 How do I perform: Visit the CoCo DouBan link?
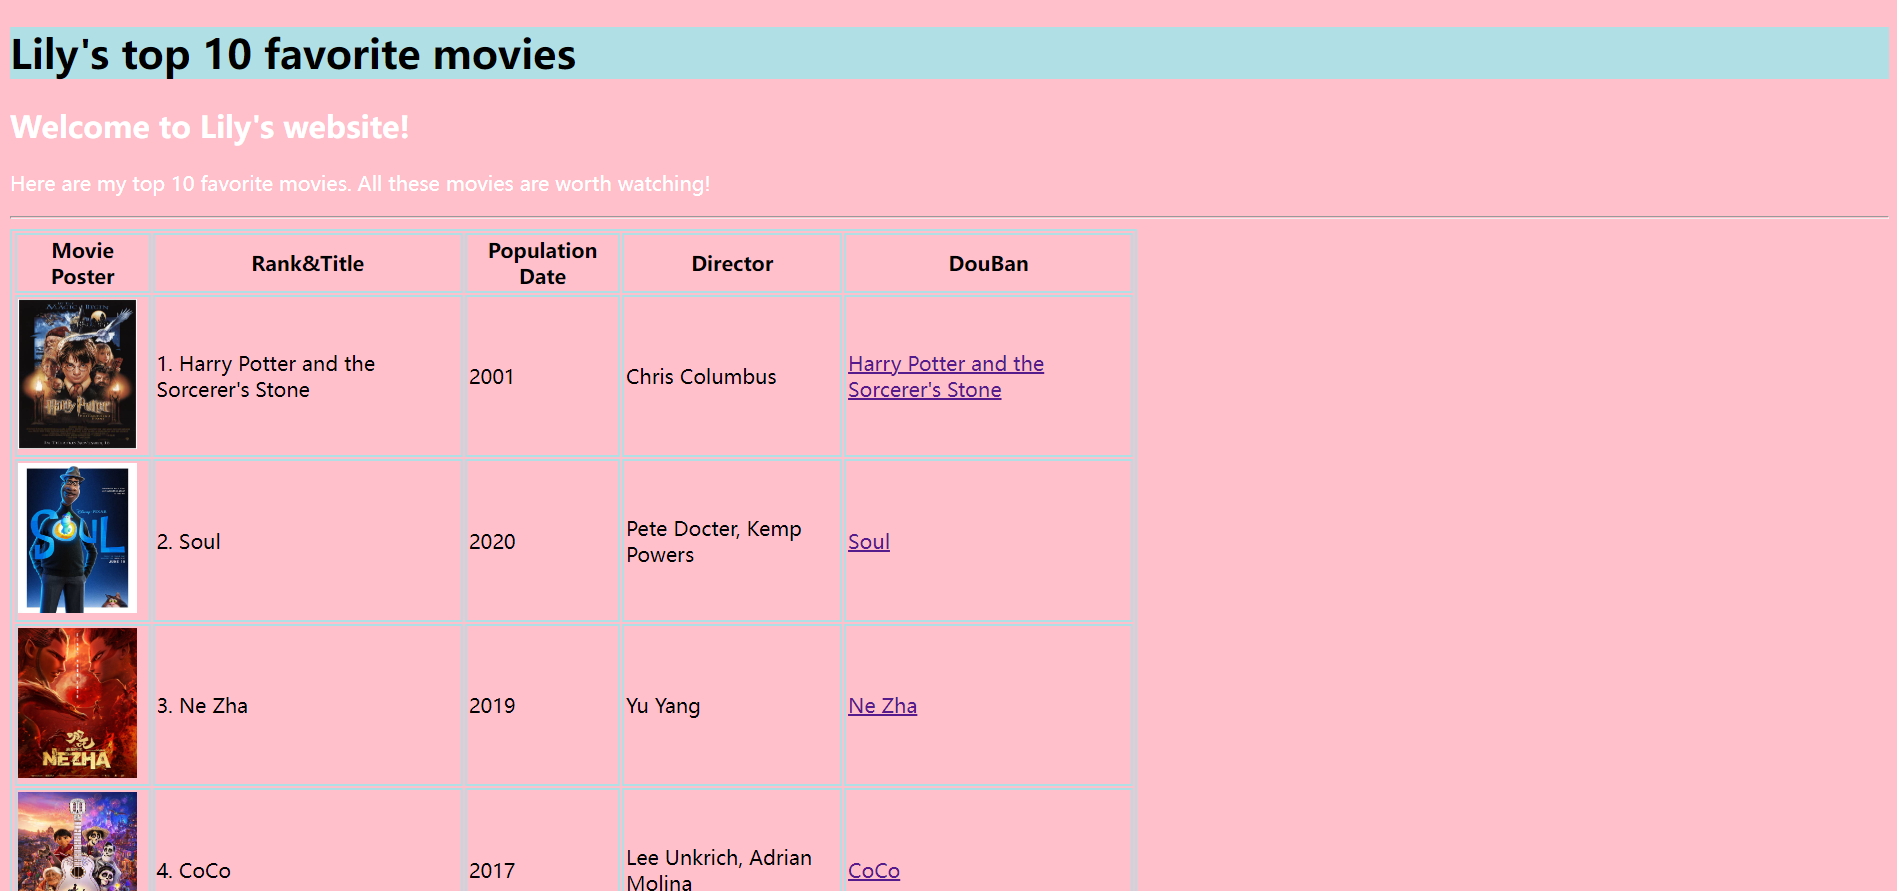873,871
